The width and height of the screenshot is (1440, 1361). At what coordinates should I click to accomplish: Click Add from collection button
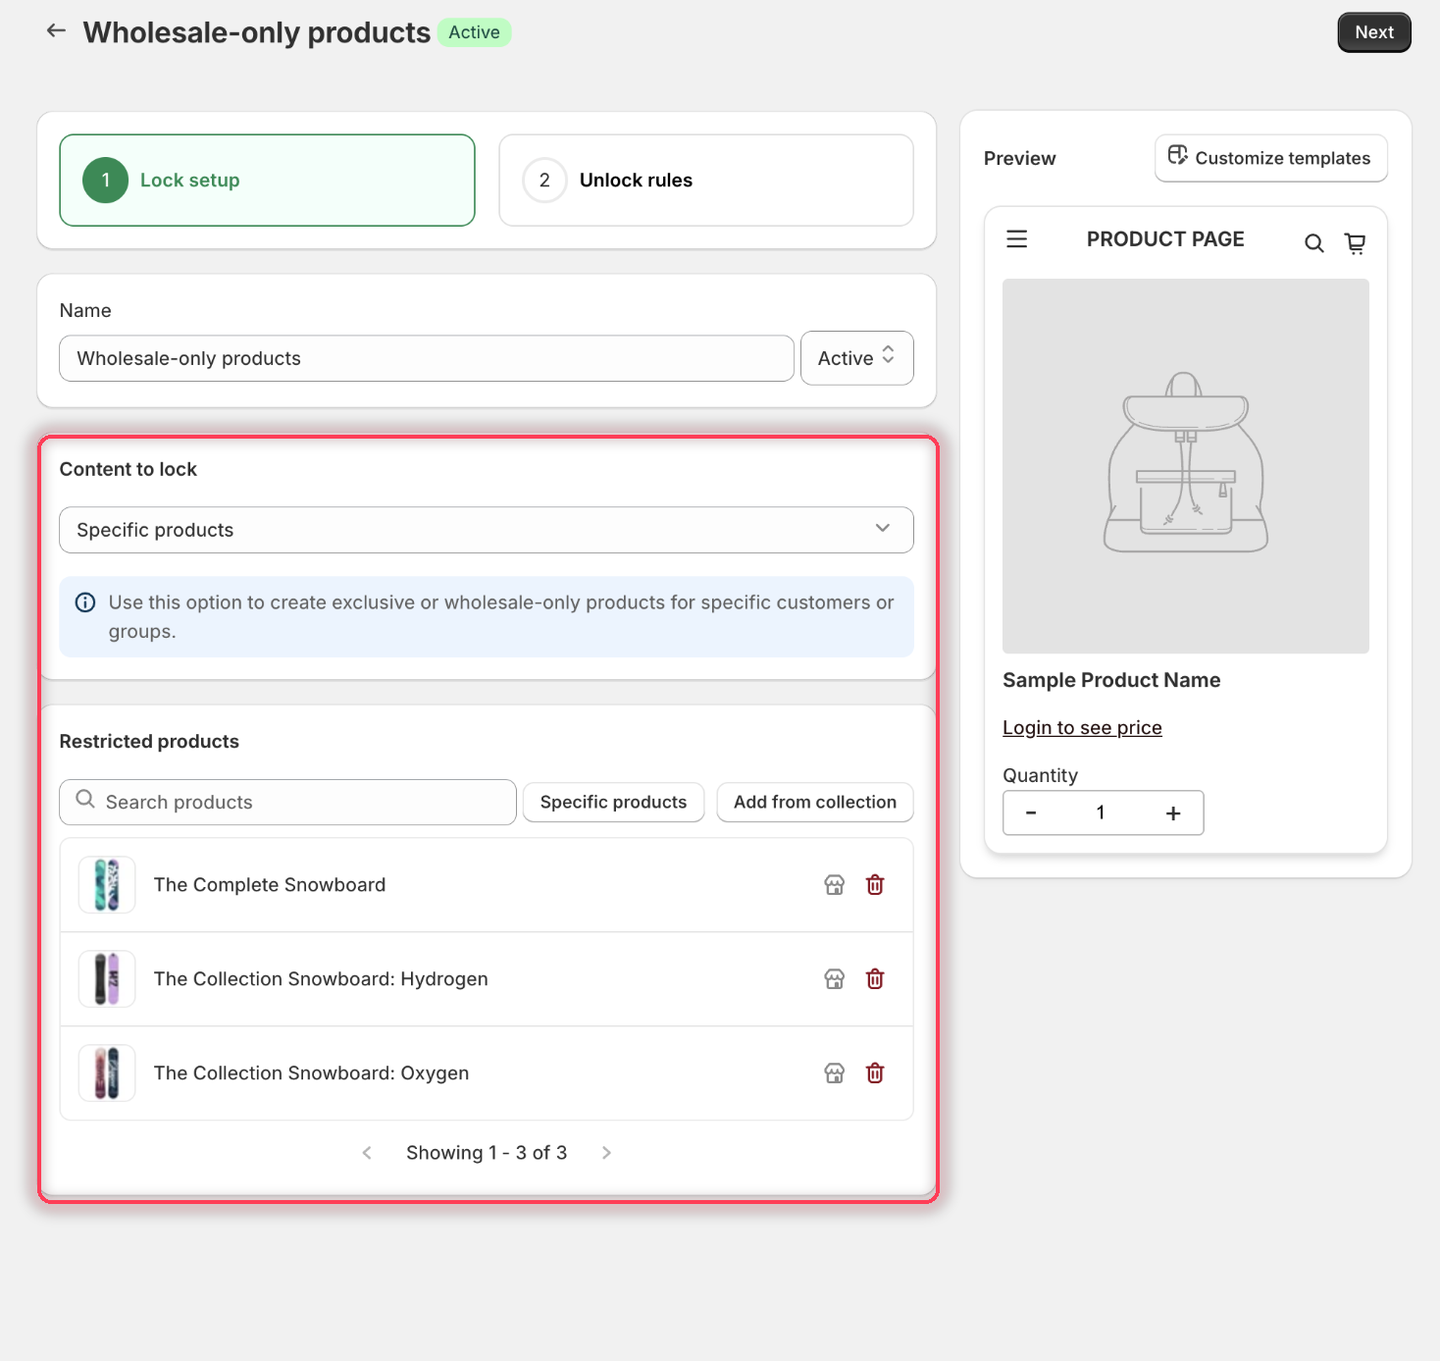click(815, 802)
